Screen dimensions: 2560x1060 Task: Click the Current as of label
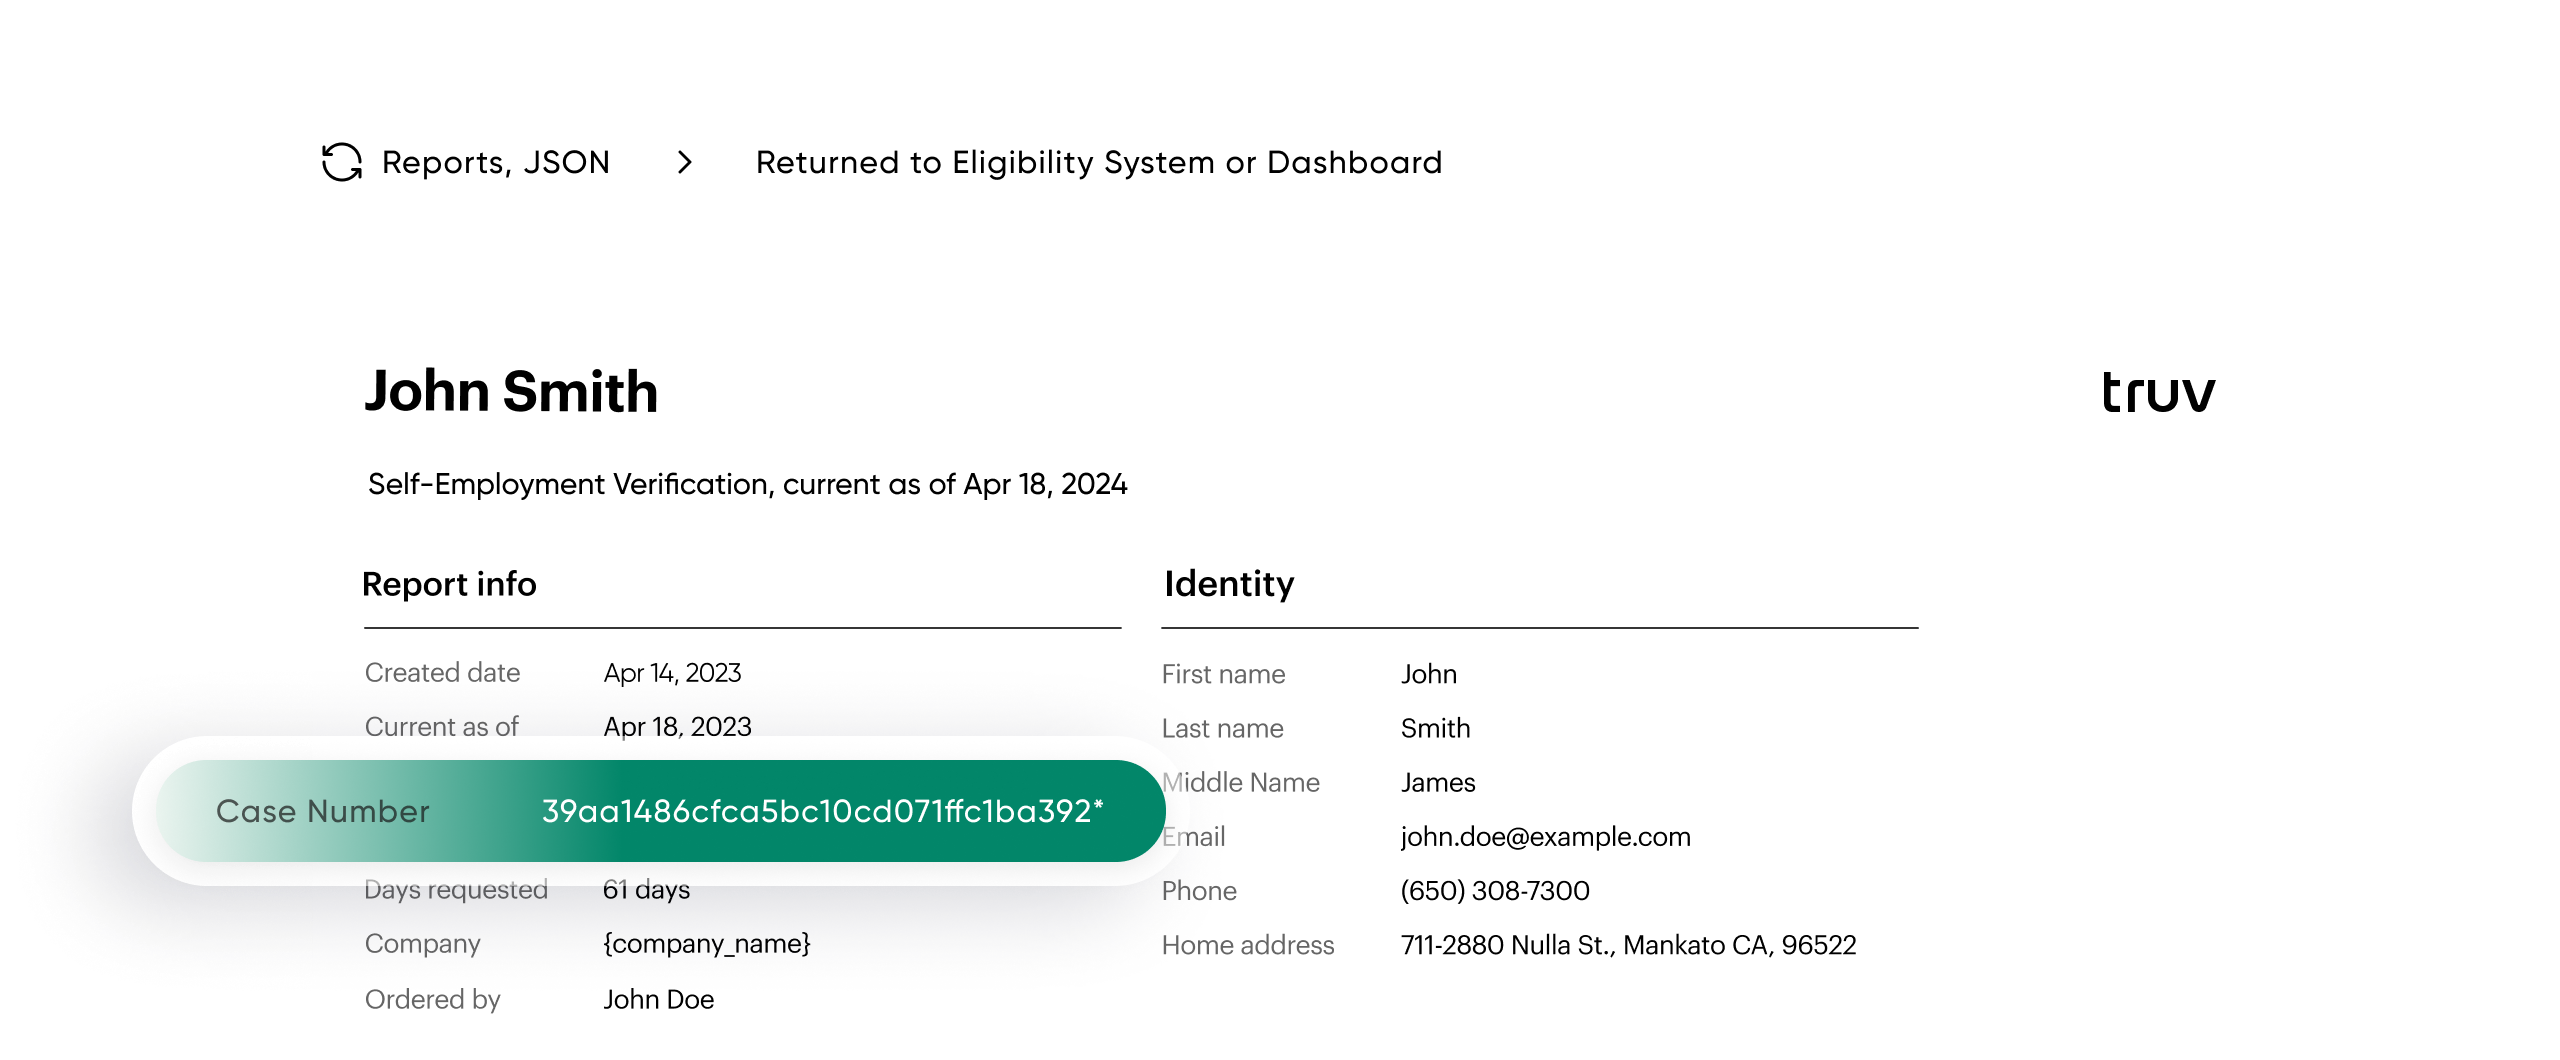pyautogui.click(x=441, y=727)
